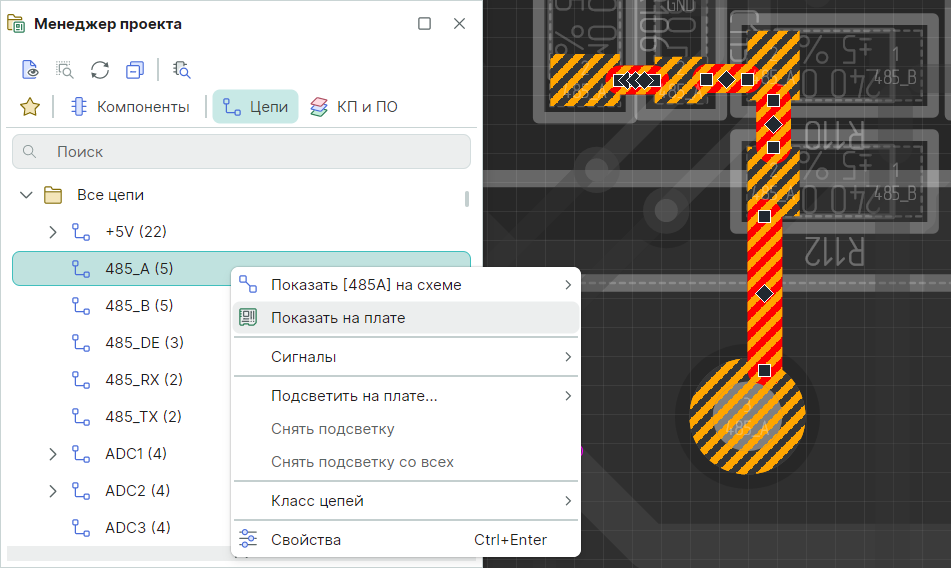Click the Поиск search field

pos(241,152)
